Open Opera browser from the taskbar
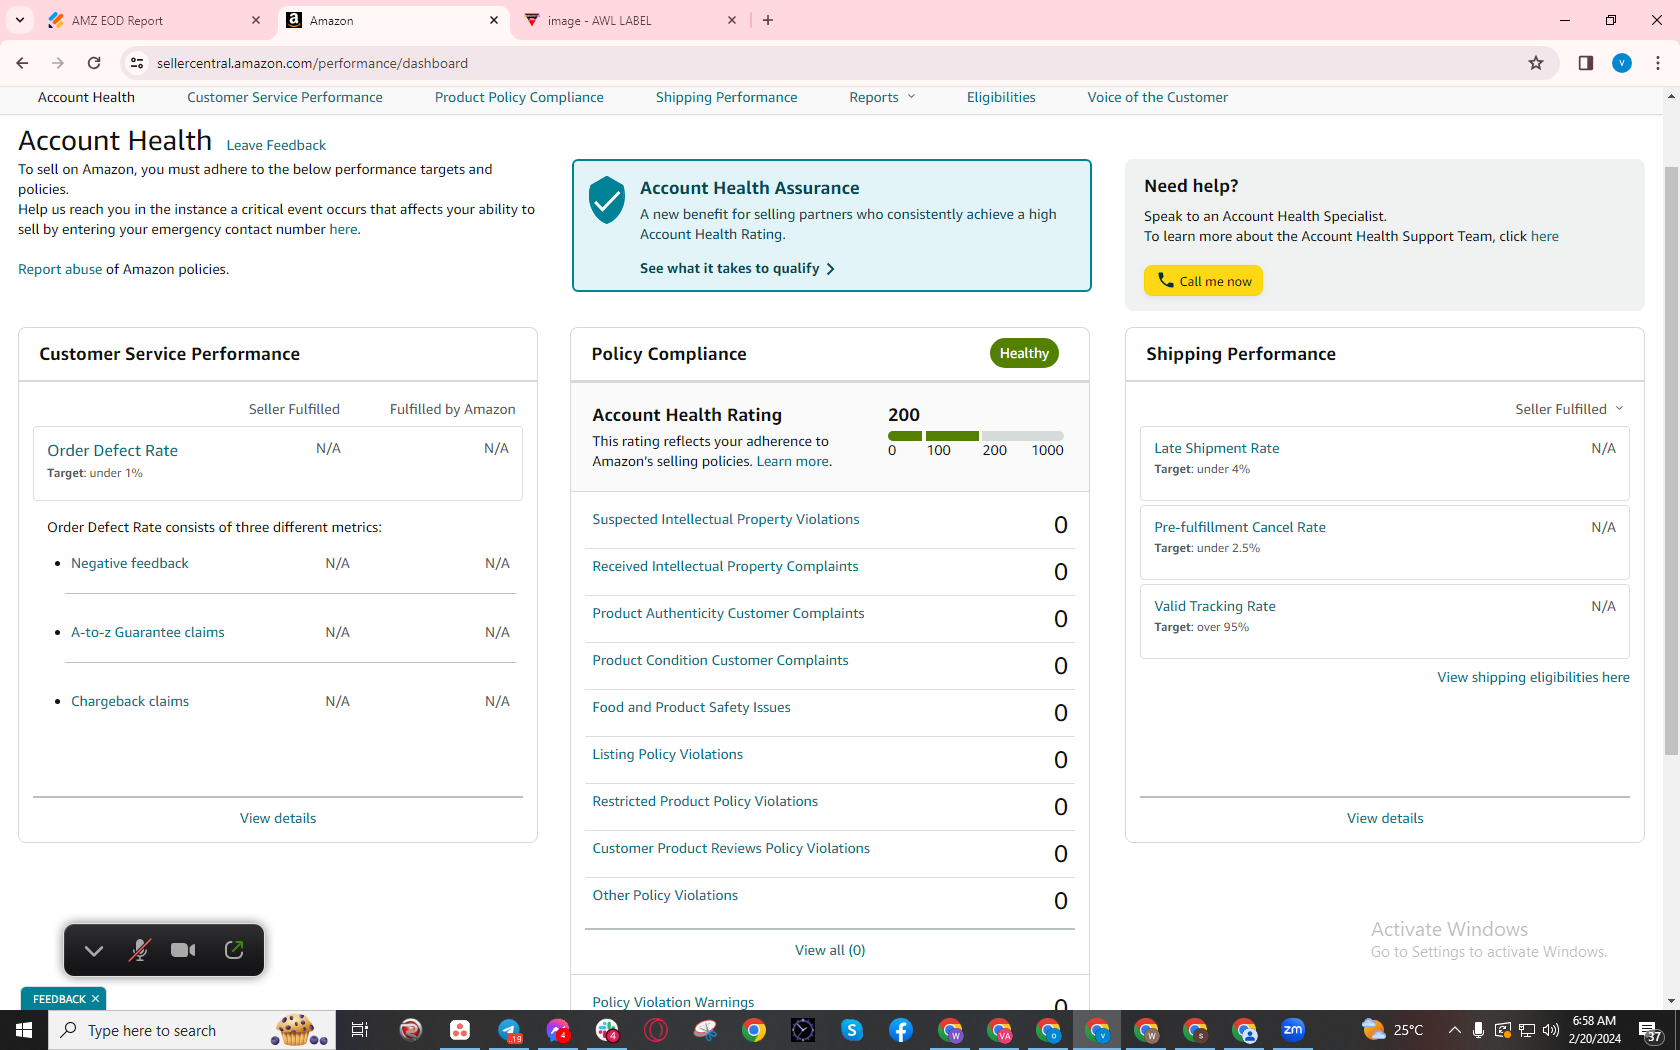Screen dimensions: 1680x1050 pos(656,1030)
